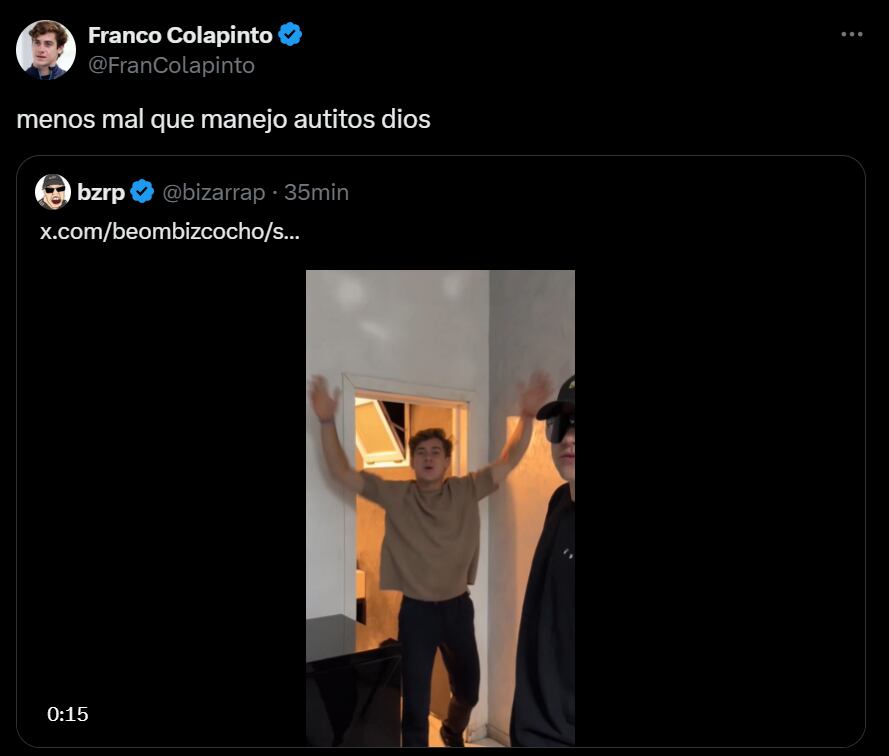889x756 pixels.
Task: Open quoted tweet via left black area
Action: (162, 482)
